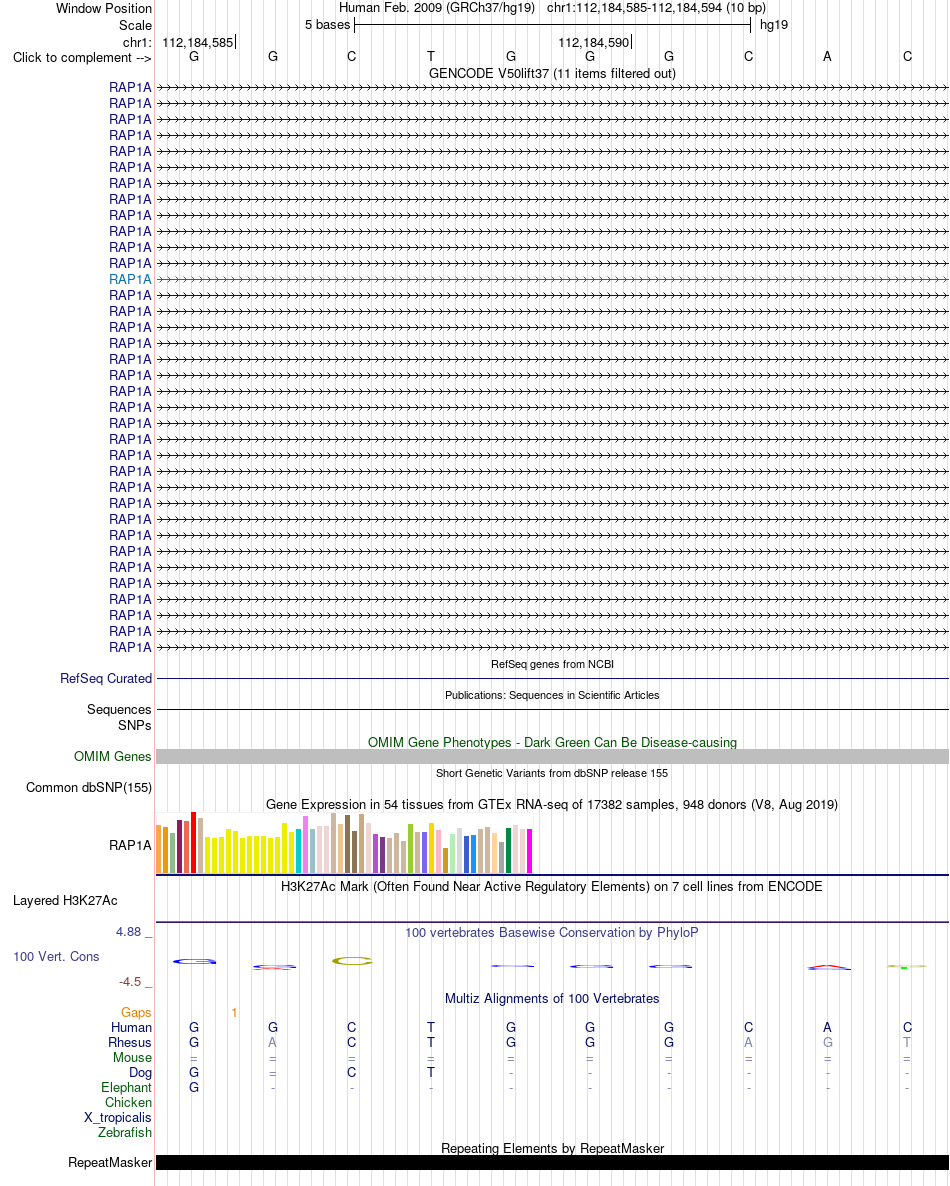950x1186 pixels.
Task: Click the orange Gaps label
Action: click(x=135, y=1013)
